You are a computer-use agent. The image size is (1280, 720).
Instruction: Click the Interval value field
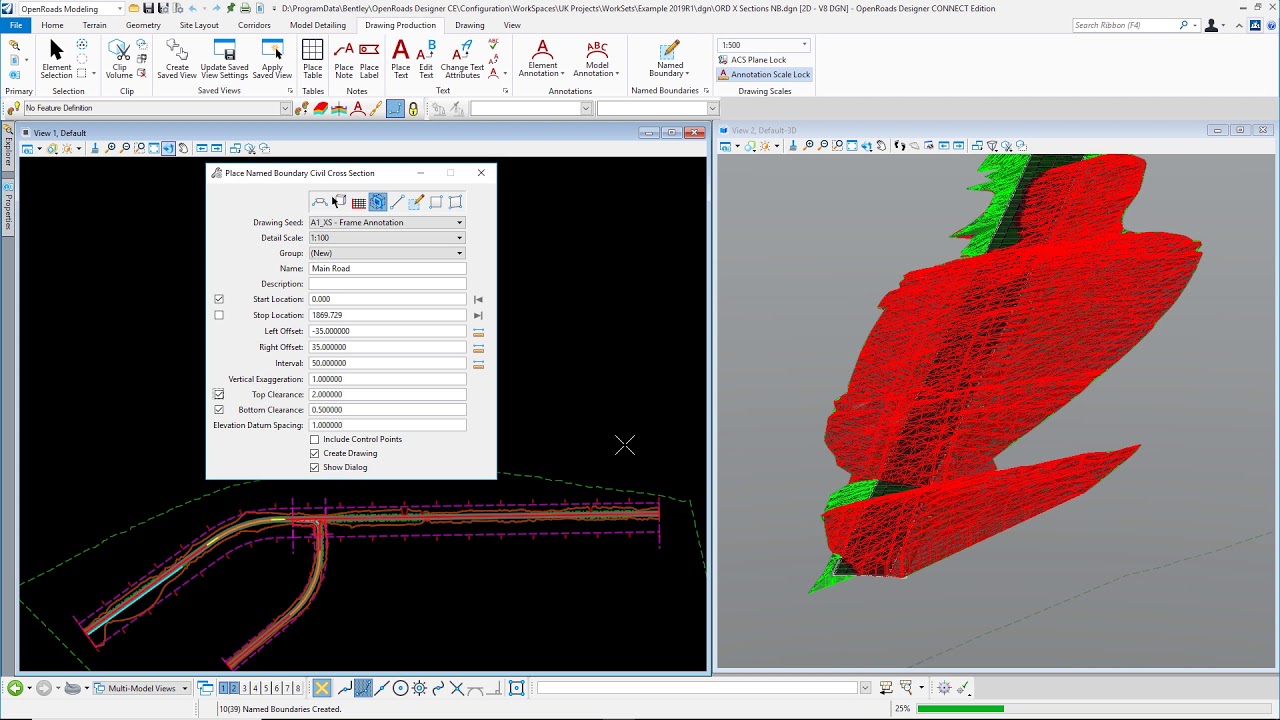[x=387, y=363]
